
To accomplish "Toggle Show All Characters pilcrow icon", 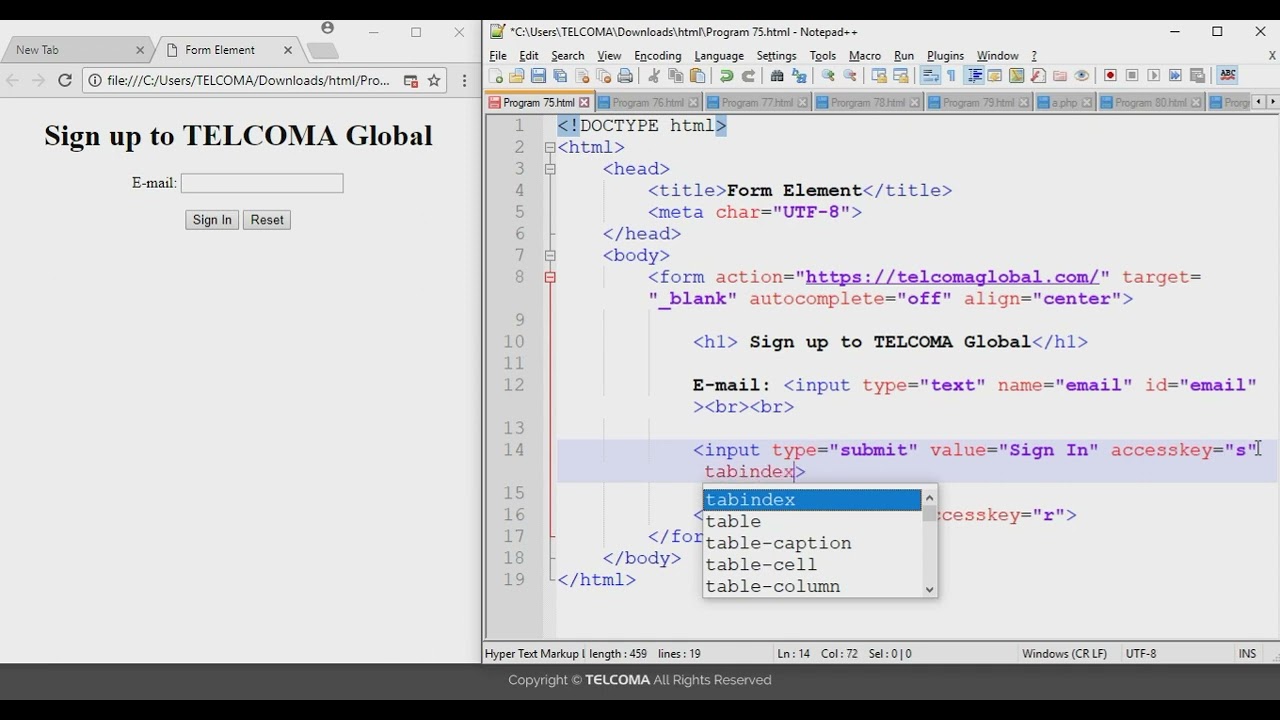I will pos(951,76).
